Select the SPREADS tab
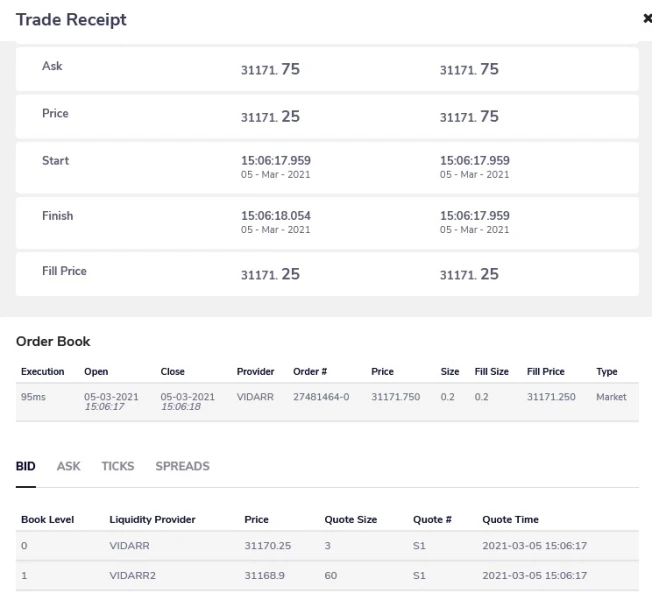 182,466
